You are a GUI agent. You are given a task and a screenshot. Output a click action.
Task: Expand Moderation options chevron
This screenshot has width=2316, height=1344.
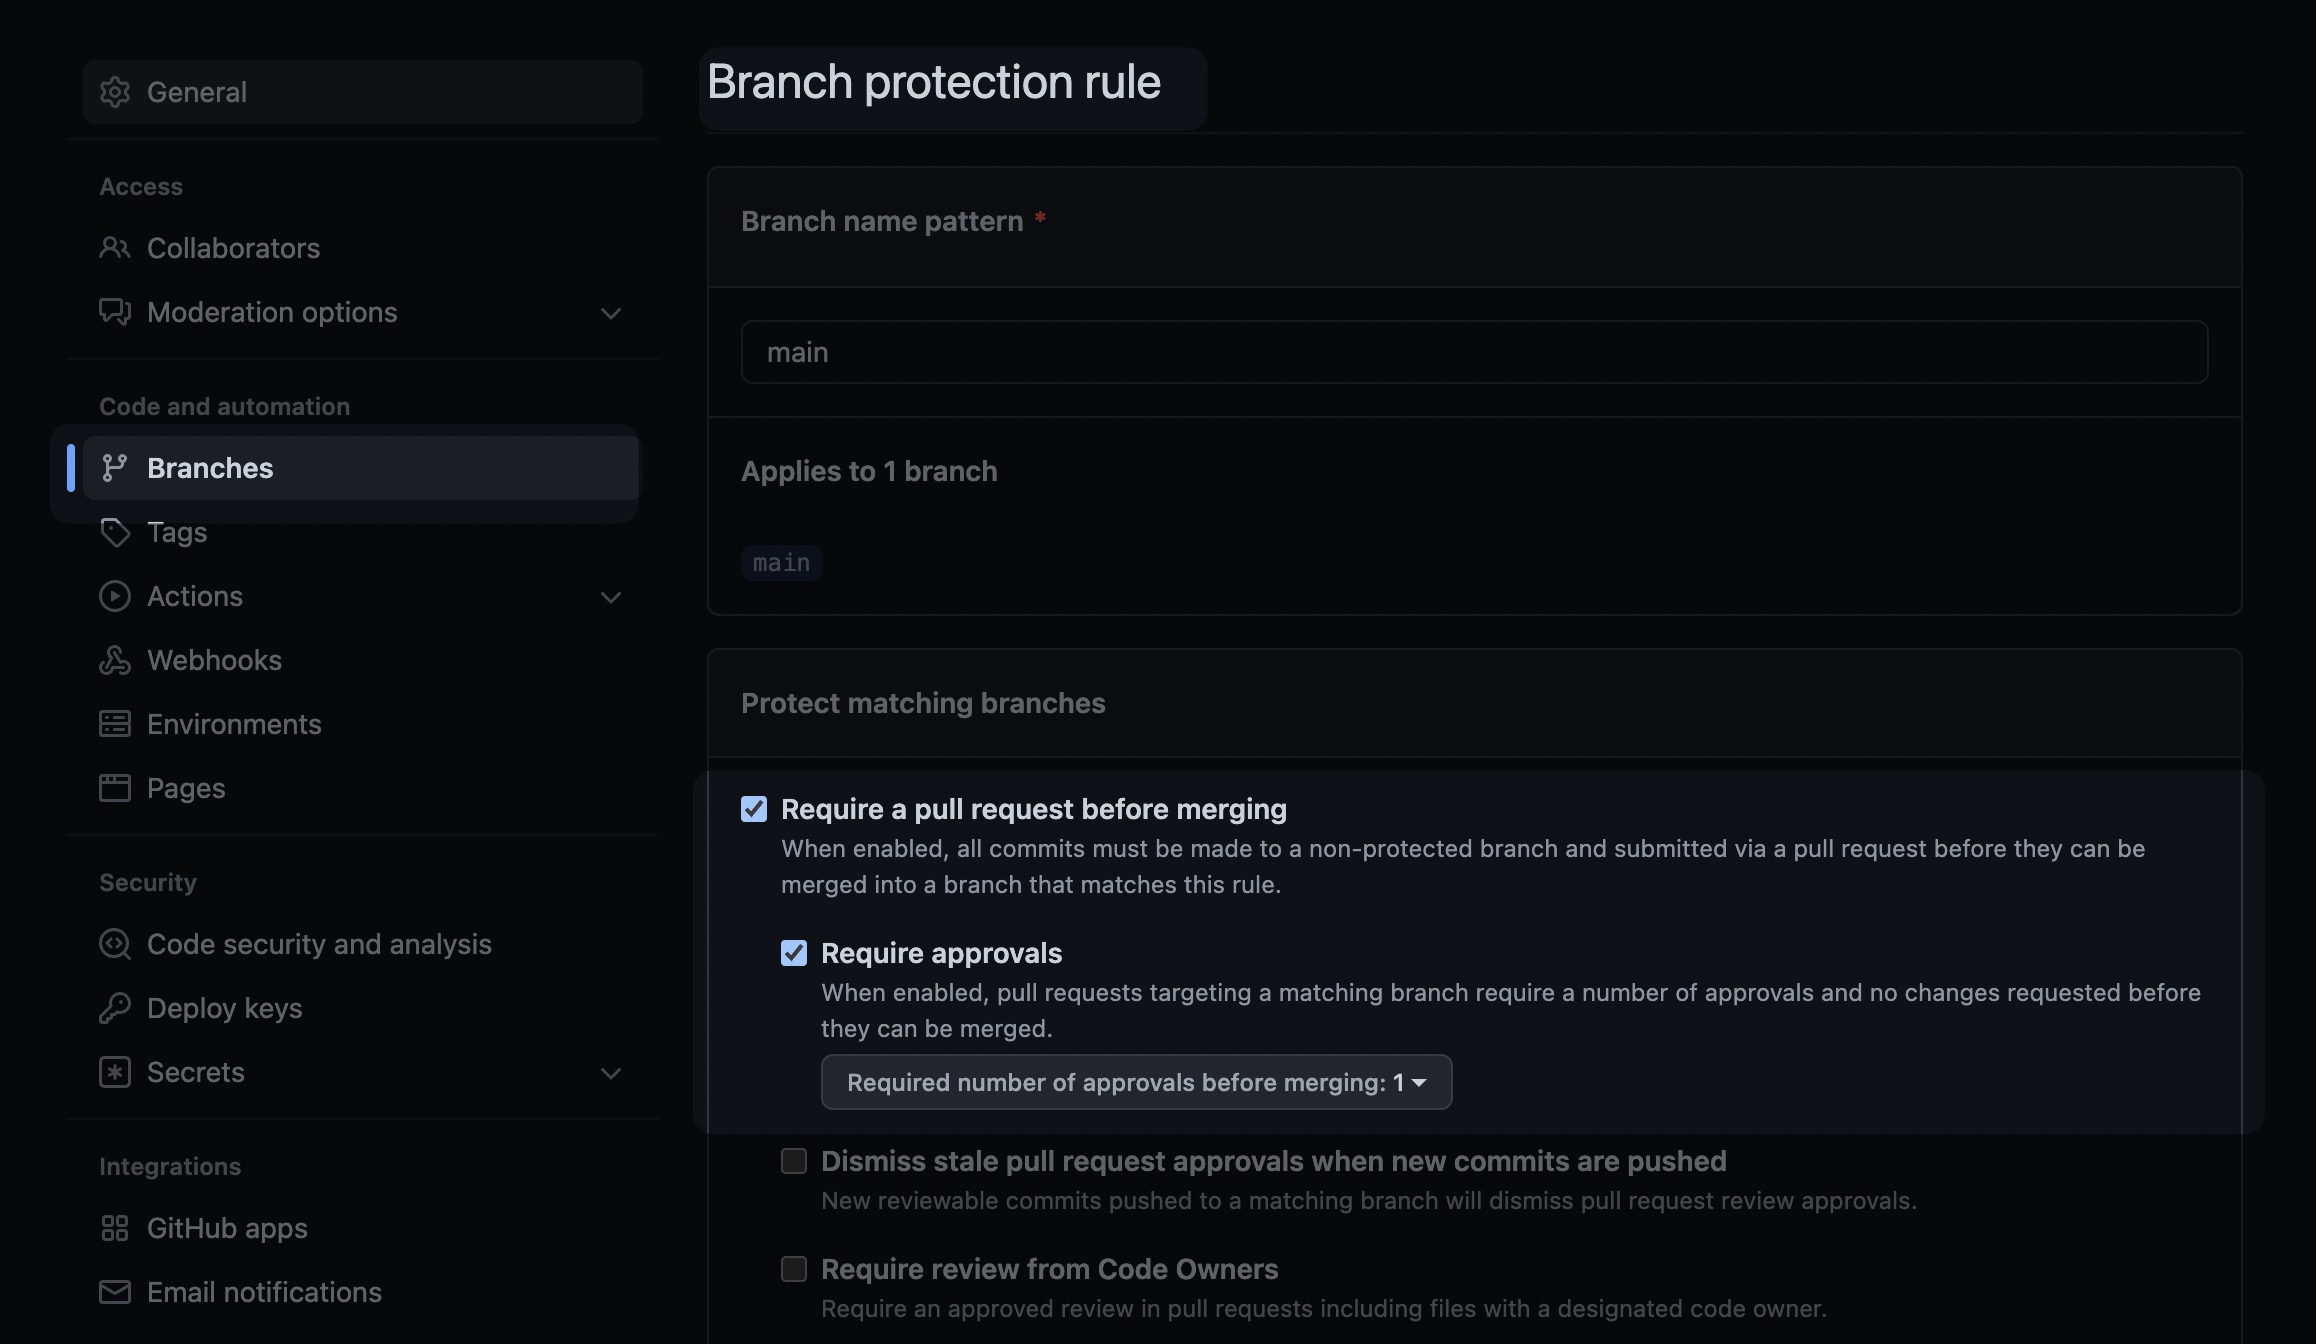611,313
